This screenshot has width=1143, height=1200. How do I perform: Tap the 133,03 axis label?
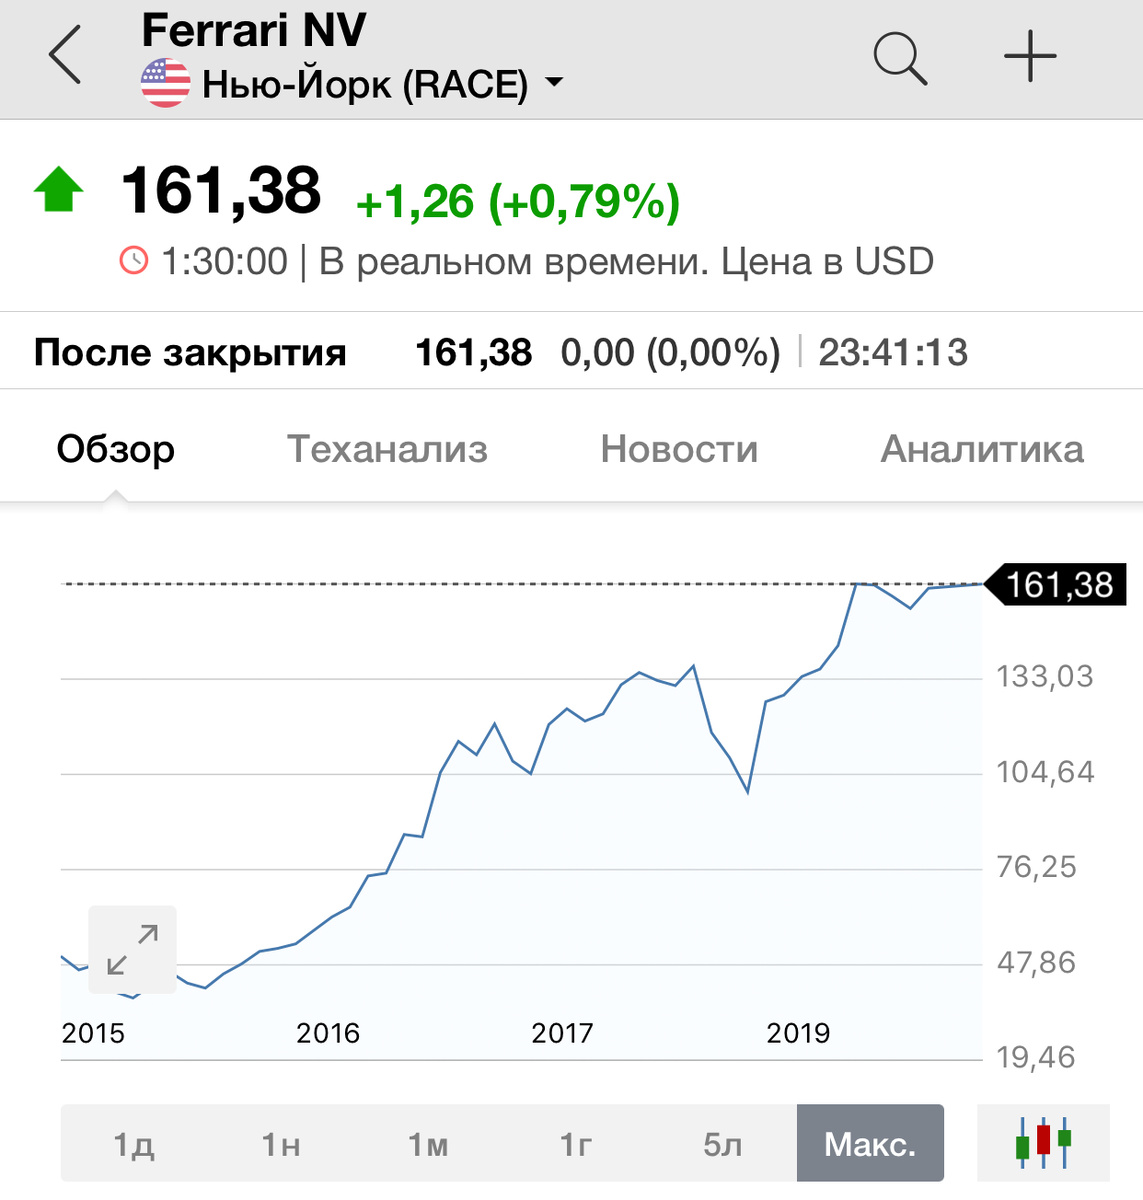tap(1045, 677)
